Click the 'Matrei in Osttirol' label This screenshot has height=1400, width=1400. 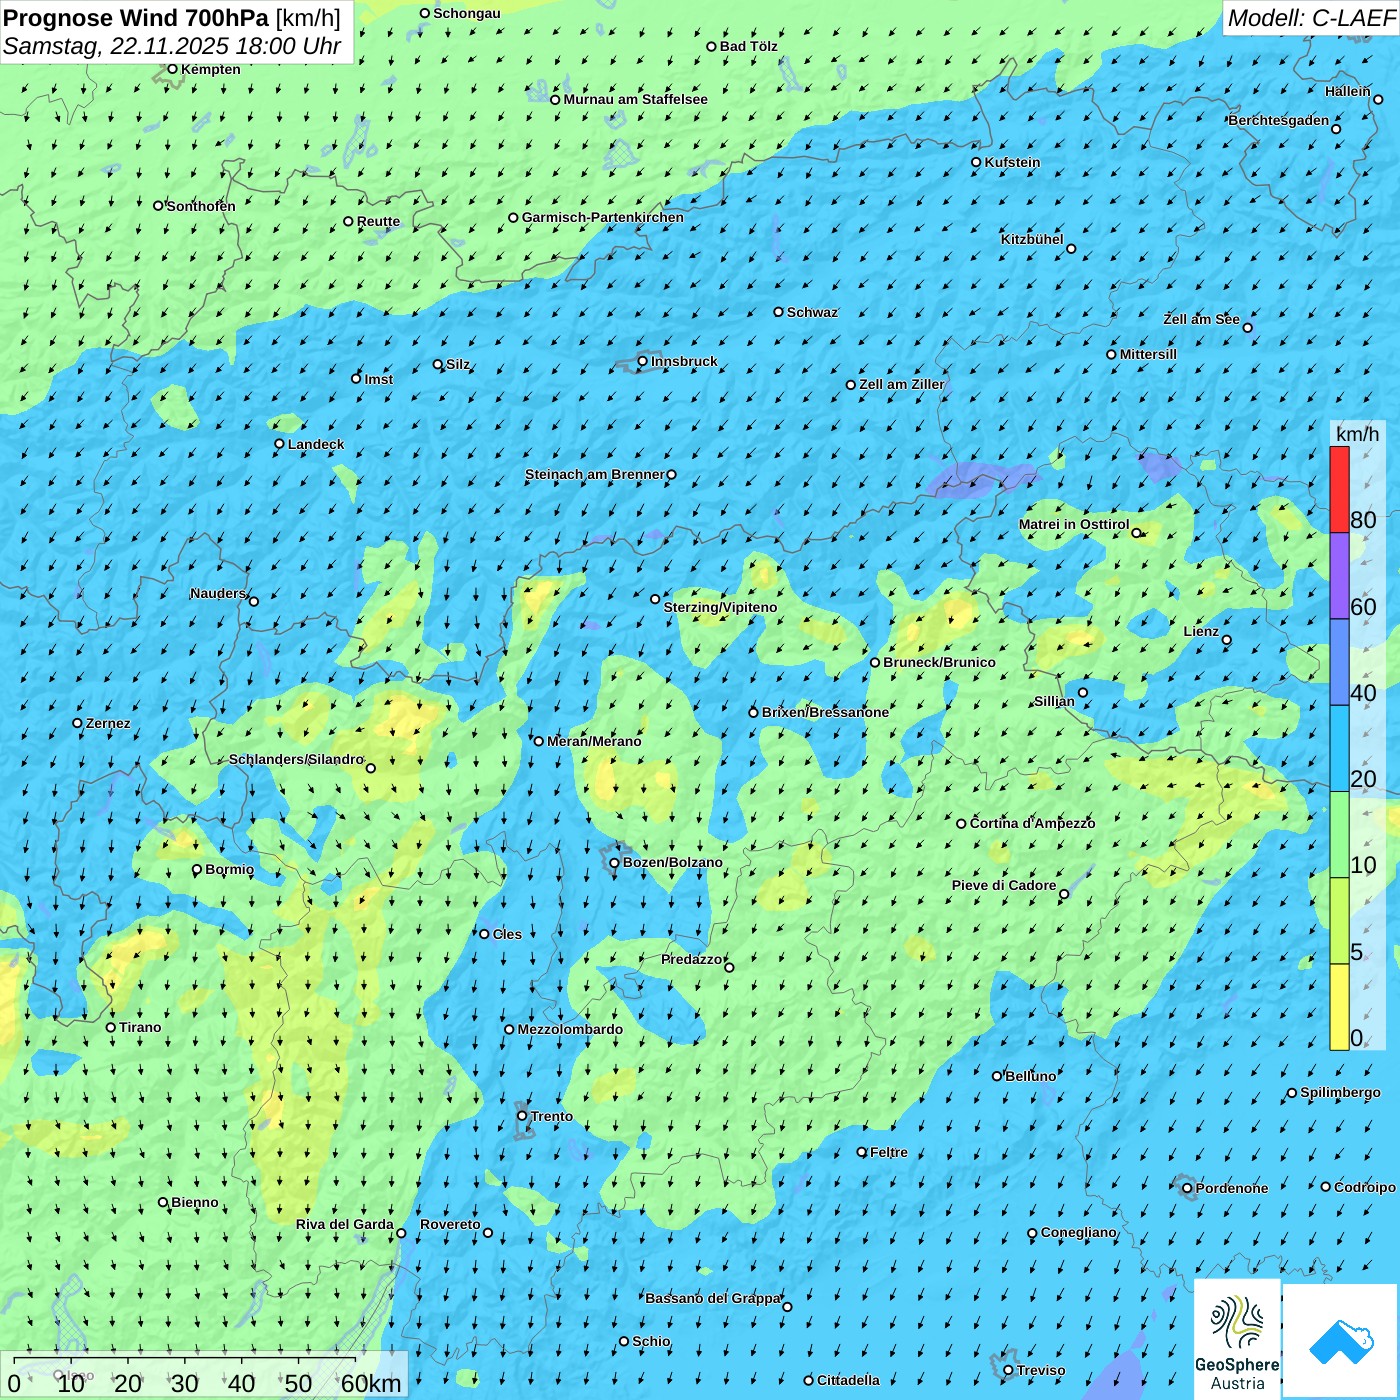pyautogui.click(x=1074, y=524)
